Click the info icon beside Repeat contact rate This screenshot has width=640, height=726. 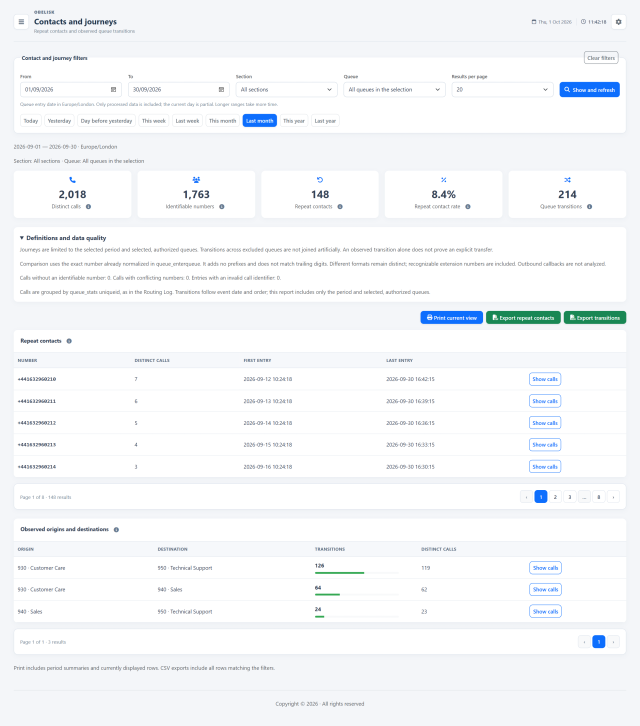468,207
